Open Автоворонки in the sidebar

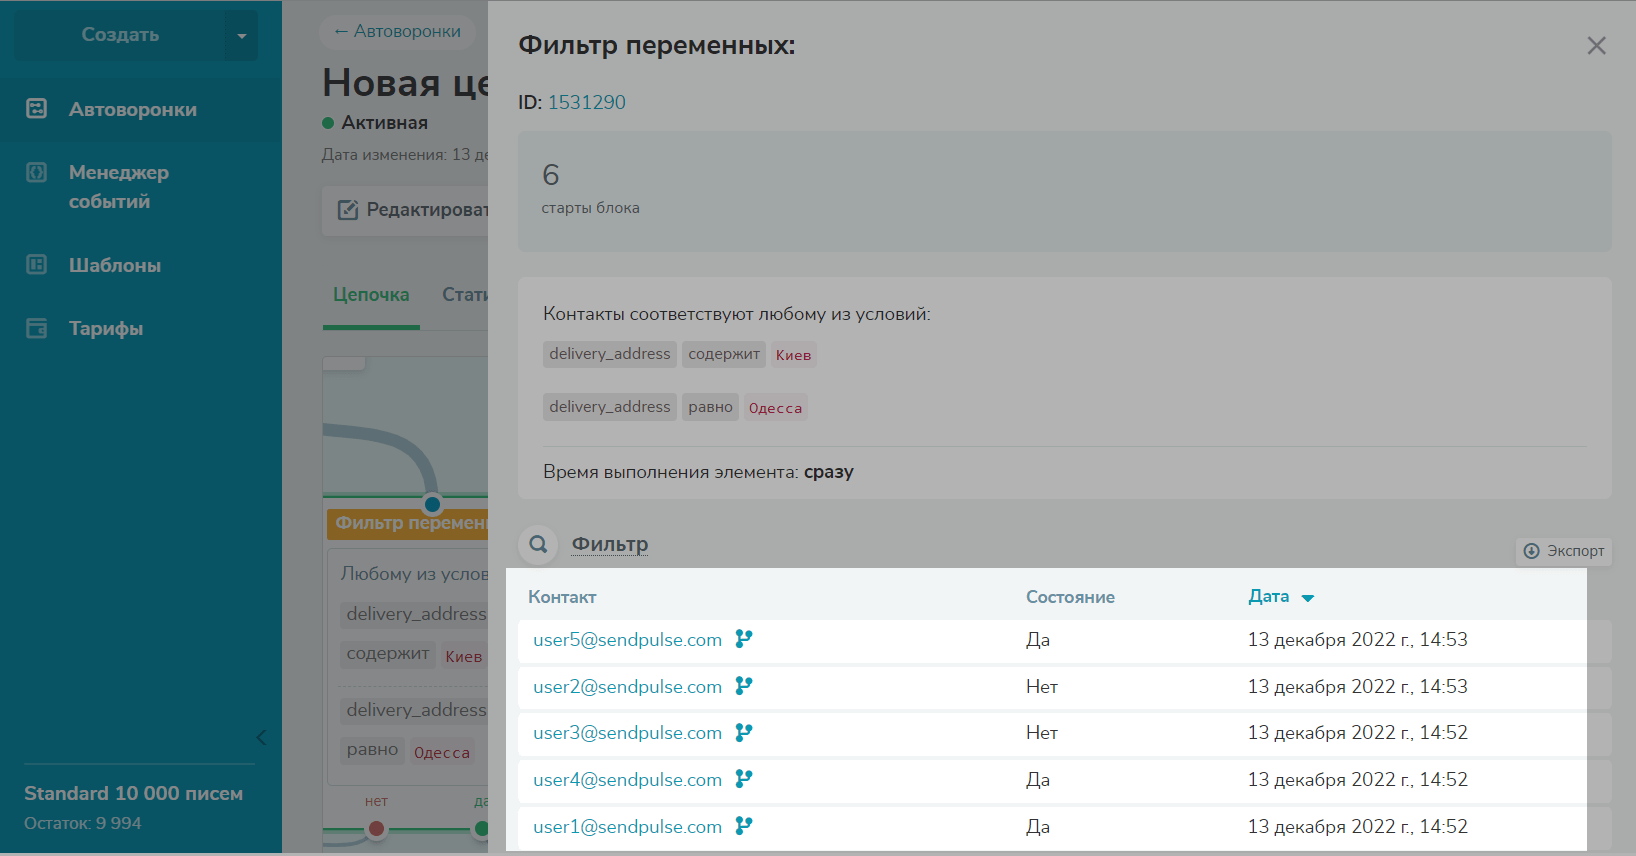(132, 110)
